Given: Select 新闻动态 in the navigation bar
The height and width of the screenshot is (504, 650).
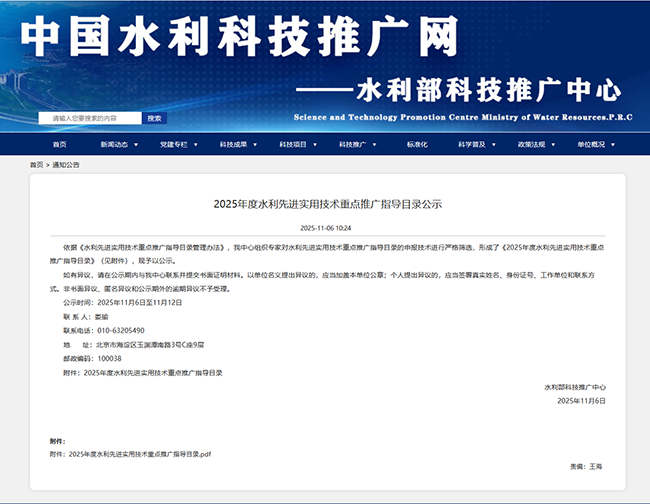Looking at the screenshot, I should coord(114,144).
